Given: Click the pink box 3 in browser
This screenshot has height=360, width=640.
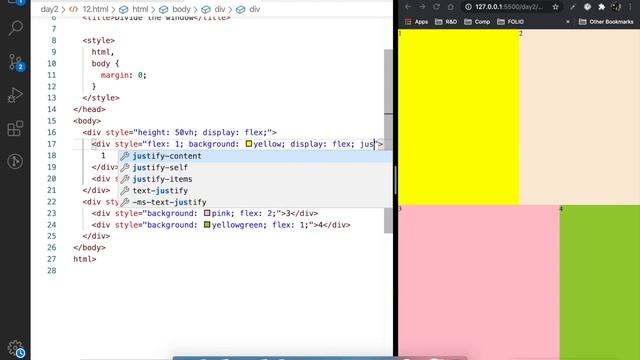Looking at the screenshot, I should pos(479,282).
